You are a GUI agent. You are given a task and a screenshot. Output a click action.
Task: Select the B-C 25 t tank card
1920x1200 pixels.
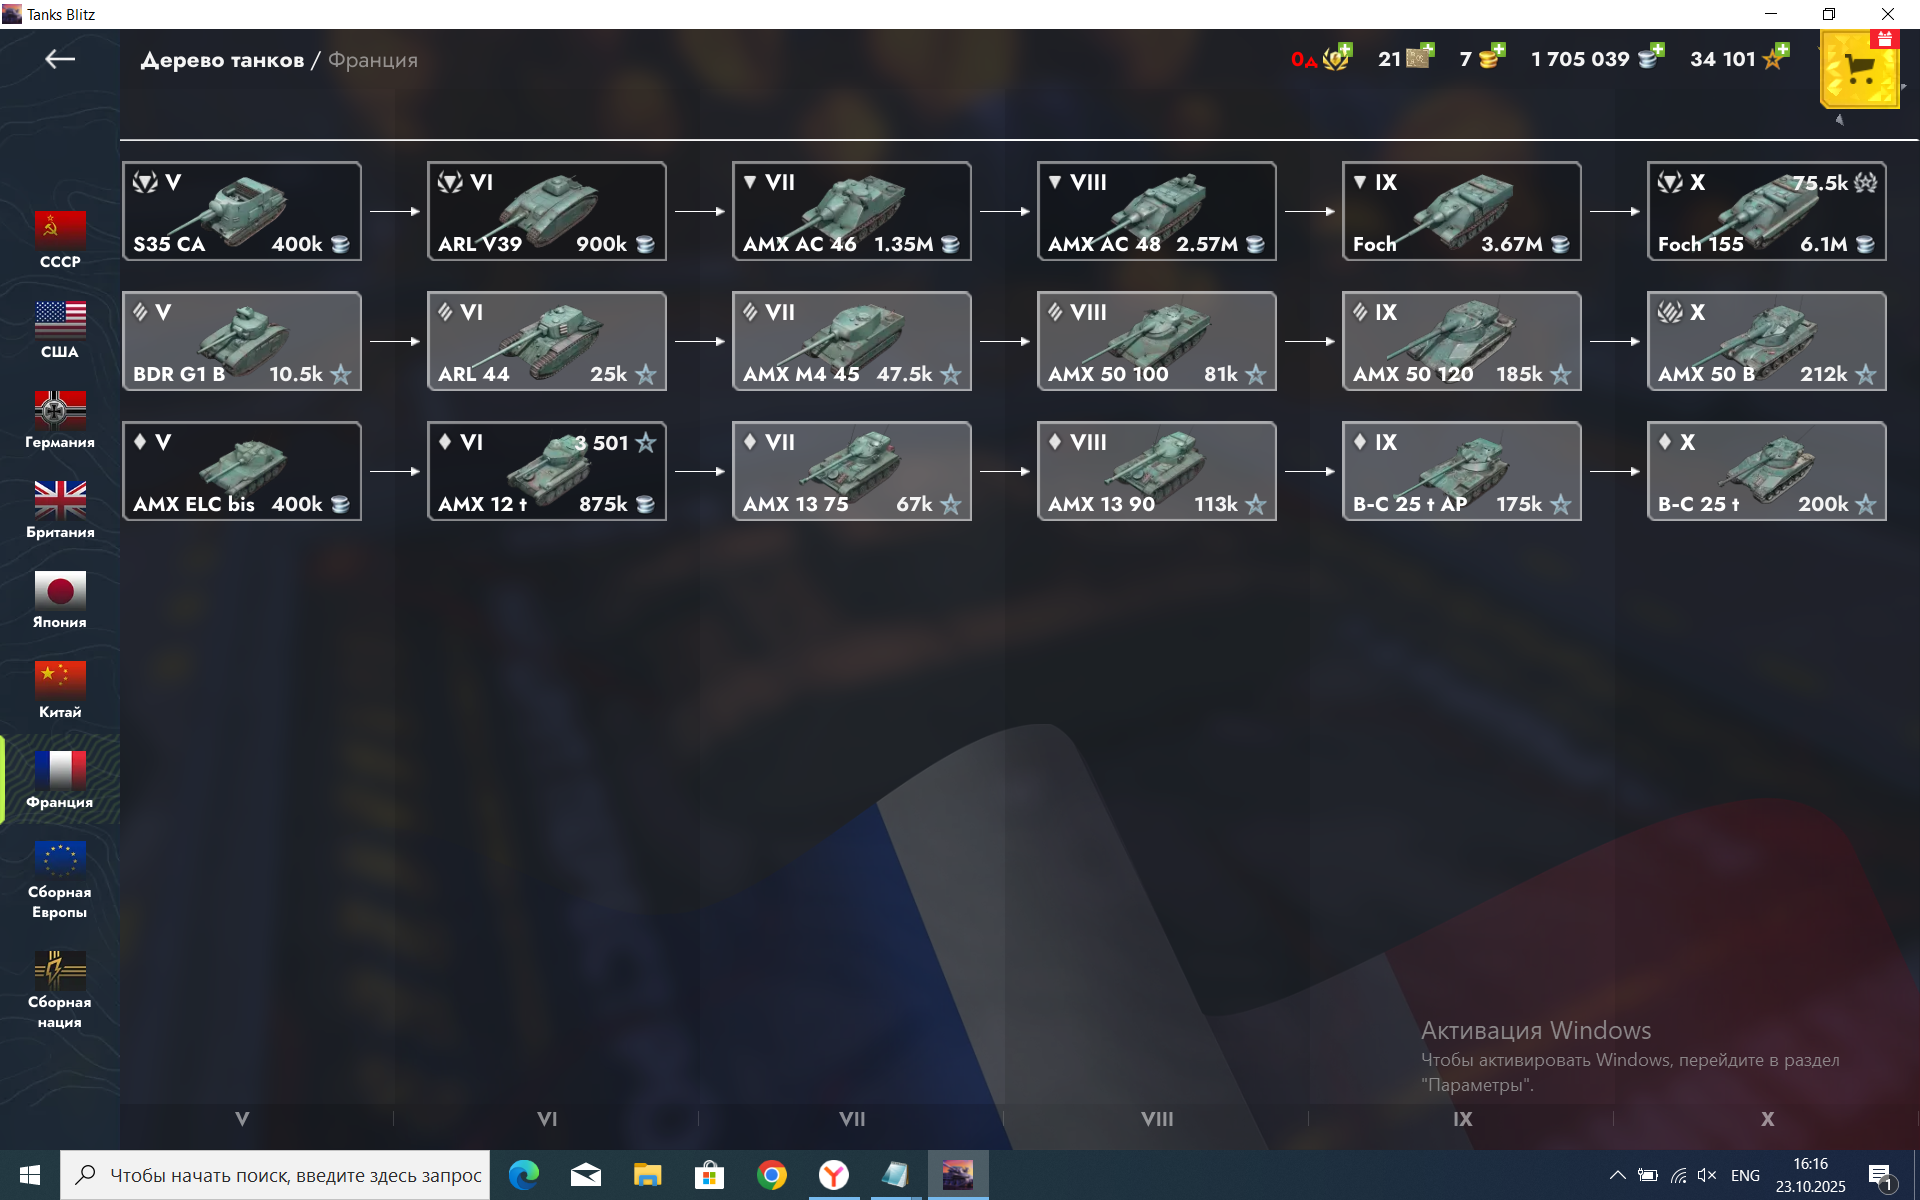coord(1766,471)
